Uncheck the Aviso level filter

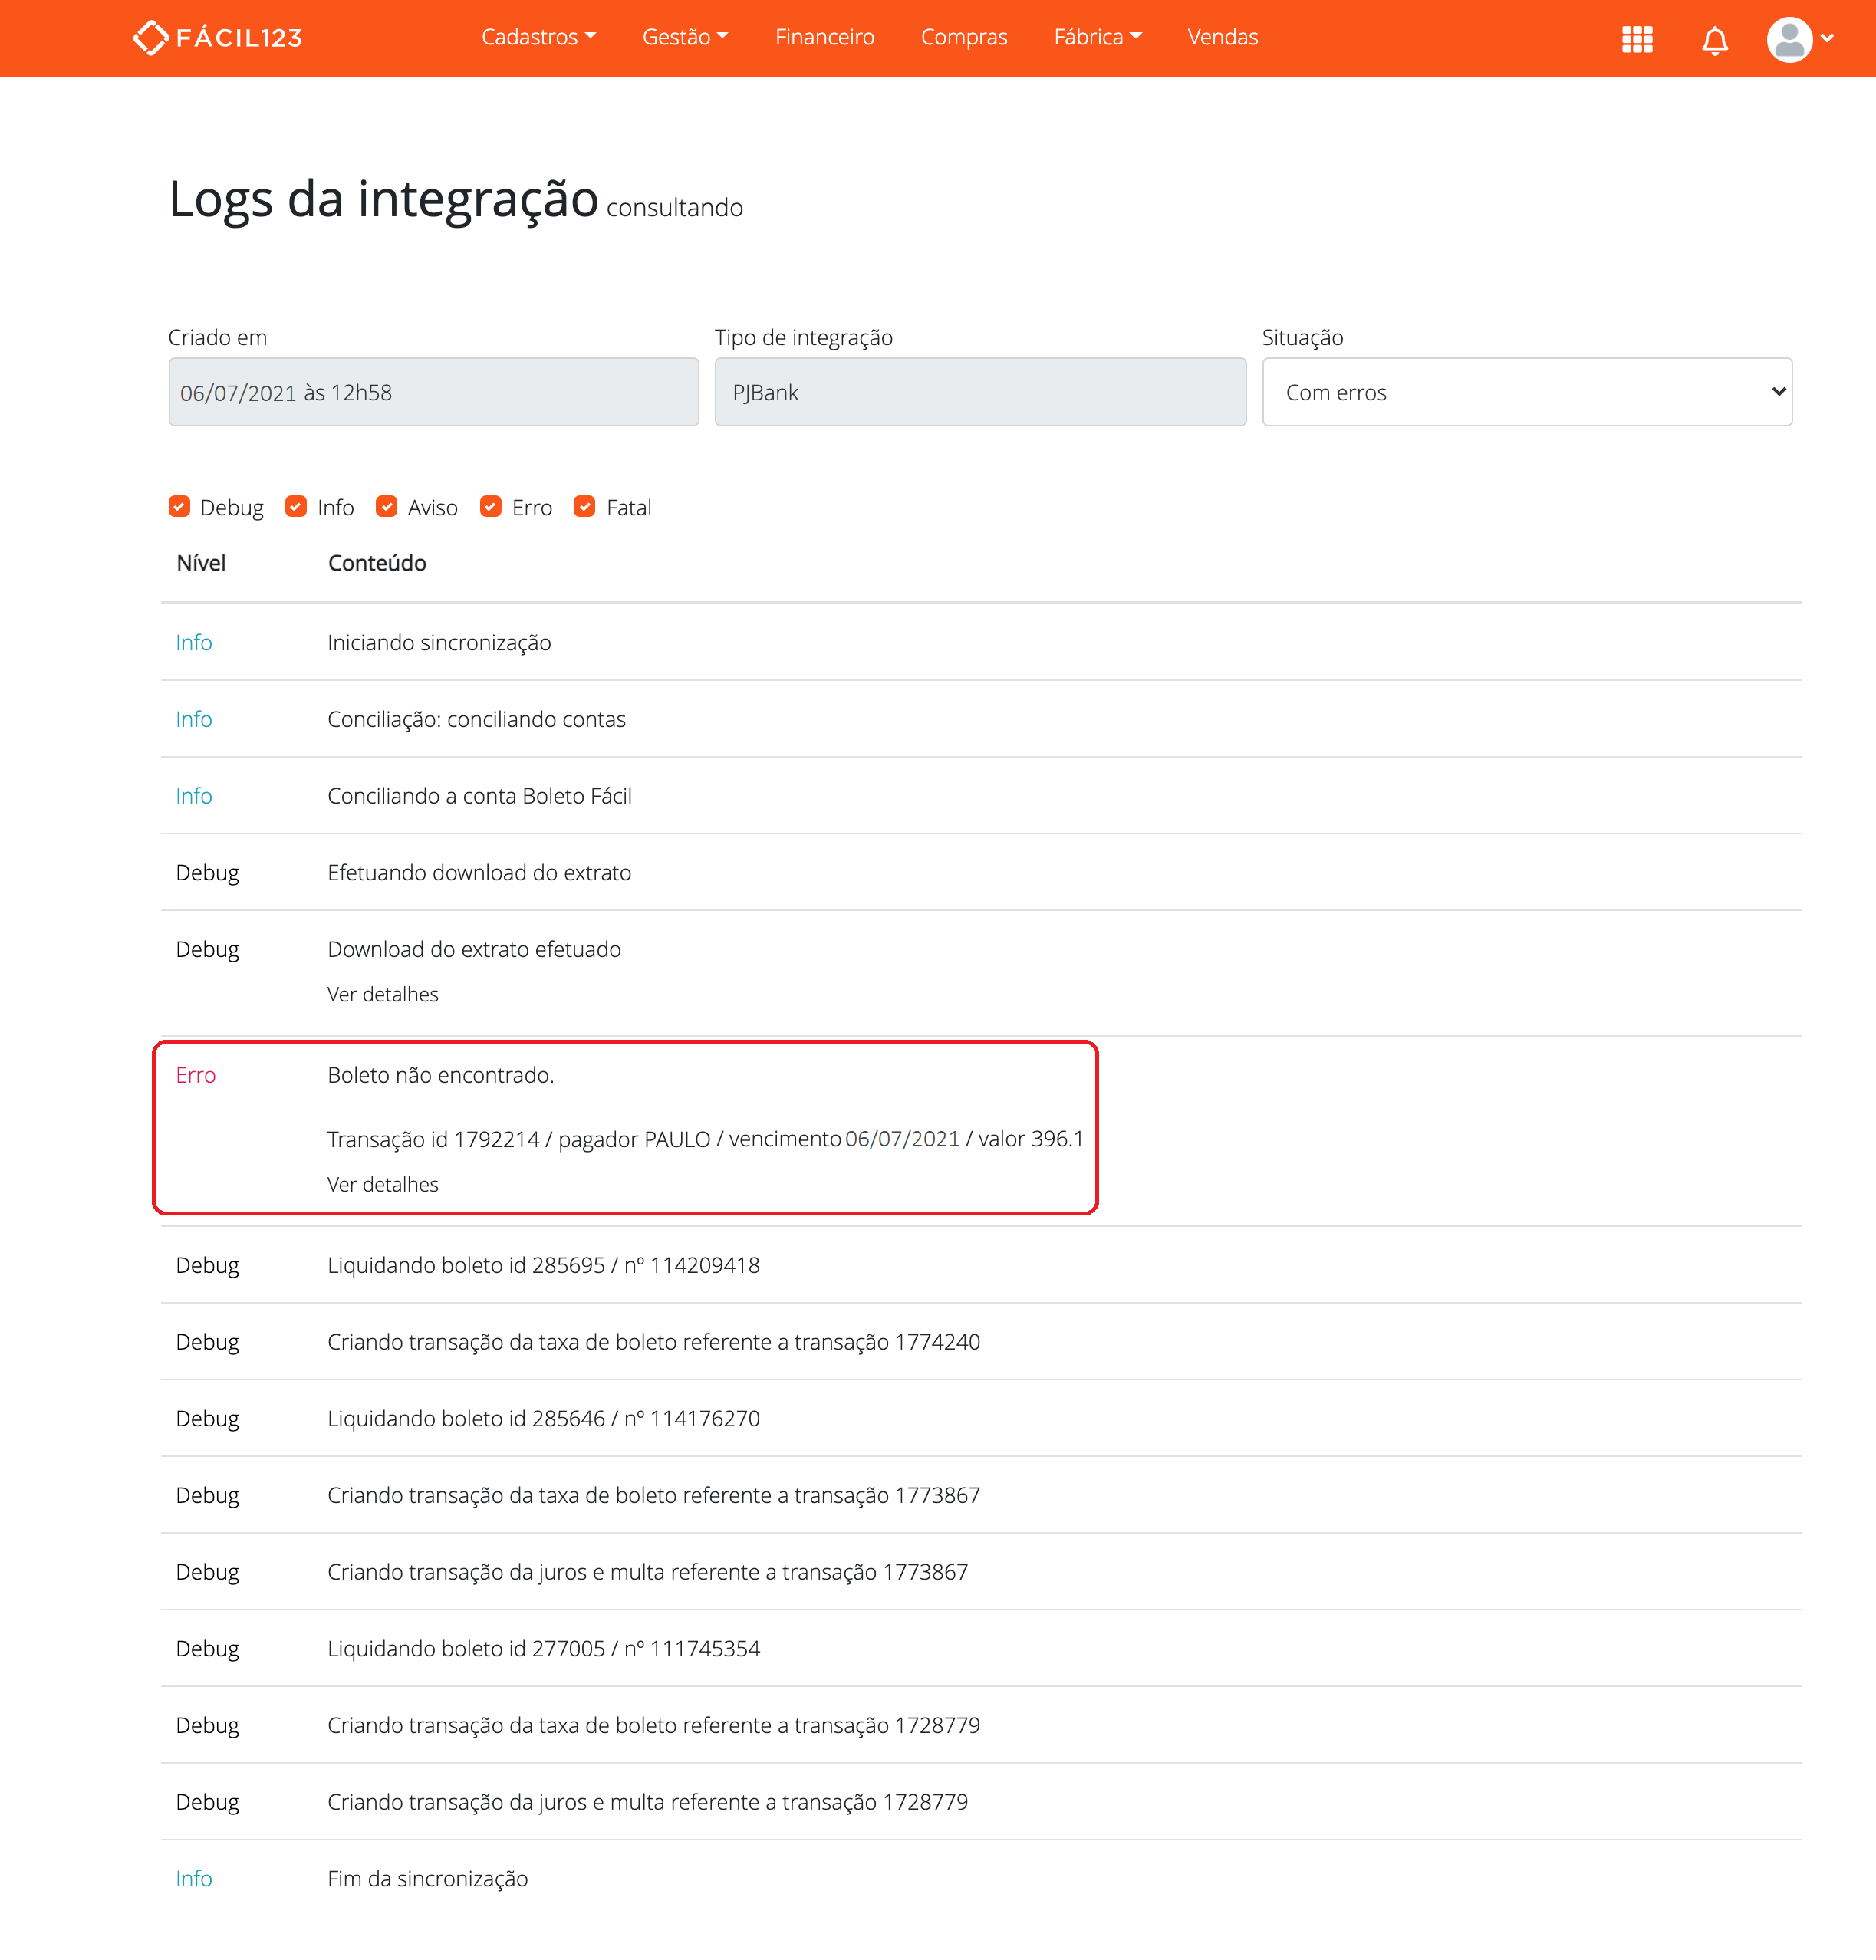[387, 506]
